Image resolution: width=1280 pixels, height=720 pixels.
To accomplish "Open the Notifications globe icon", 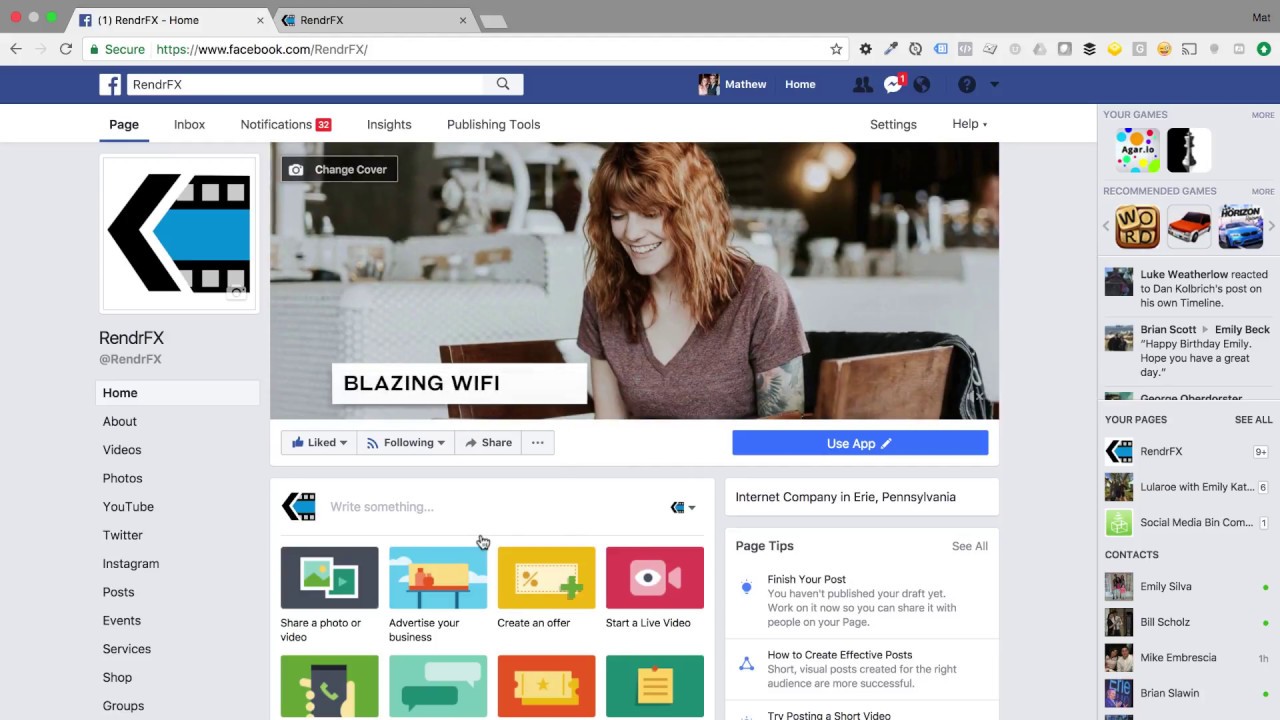I will click(922, 85).
